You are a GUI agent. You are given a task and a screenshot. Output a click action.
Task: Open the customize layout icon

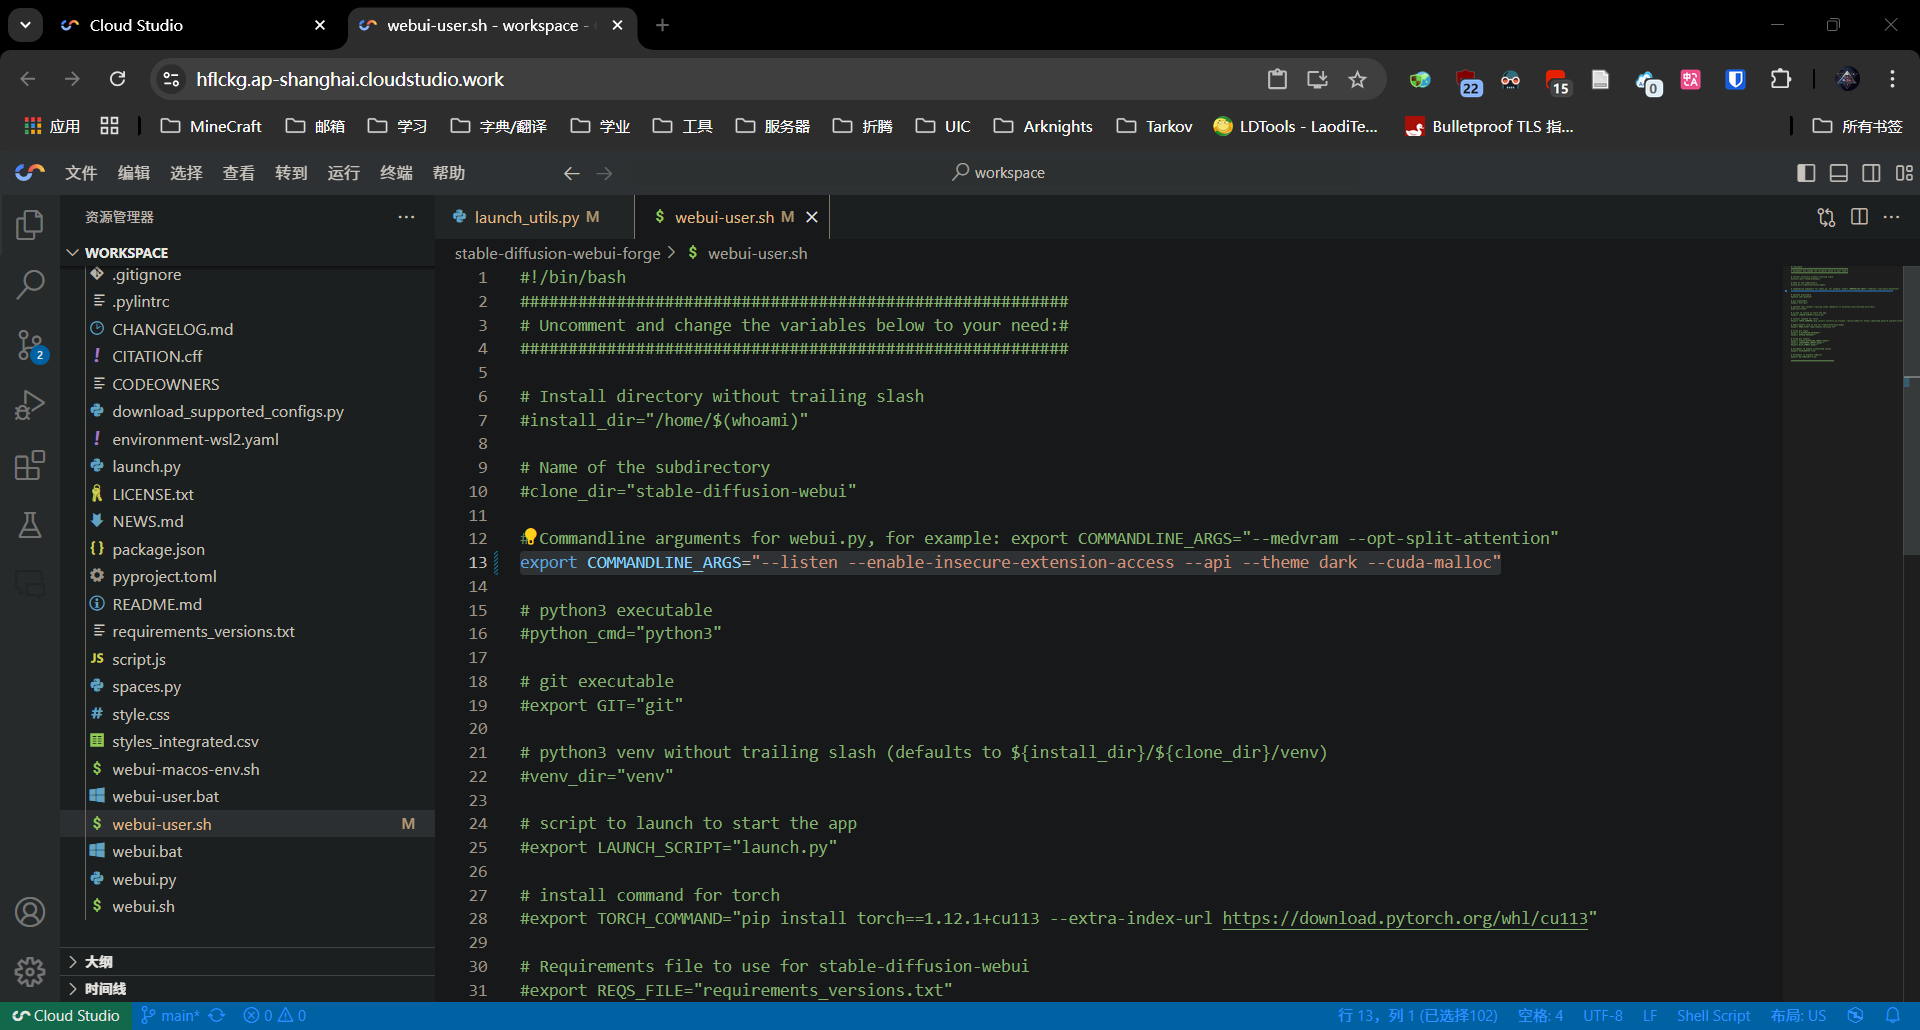[1904, 173]
